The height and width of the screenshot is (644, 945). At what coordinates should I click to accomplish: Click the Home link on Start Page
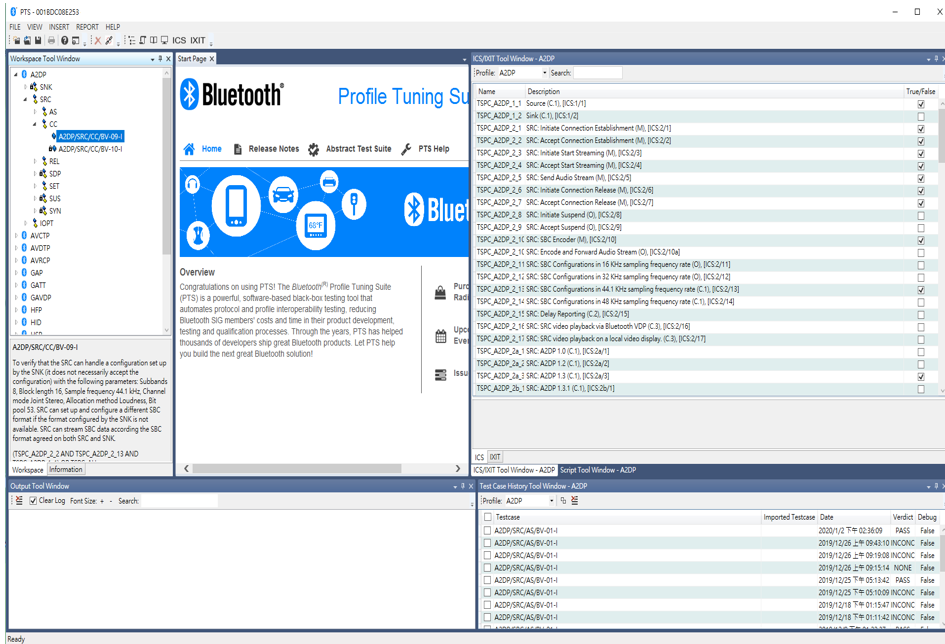[x=212, y=149]
